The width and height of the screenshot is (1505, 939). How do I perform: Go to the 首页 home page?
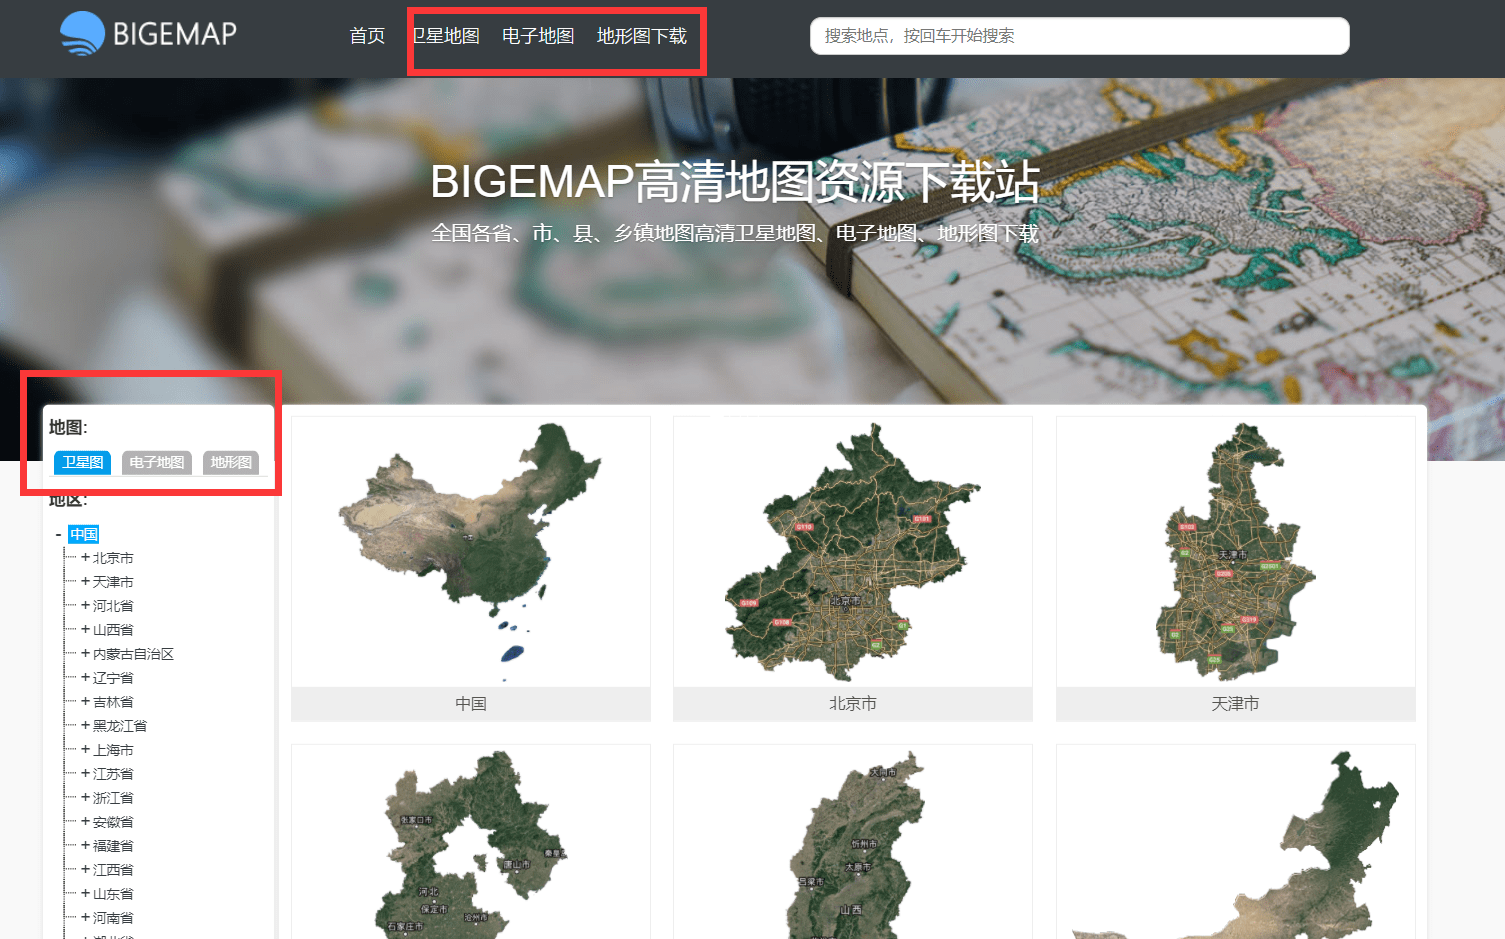click(367, 36)
